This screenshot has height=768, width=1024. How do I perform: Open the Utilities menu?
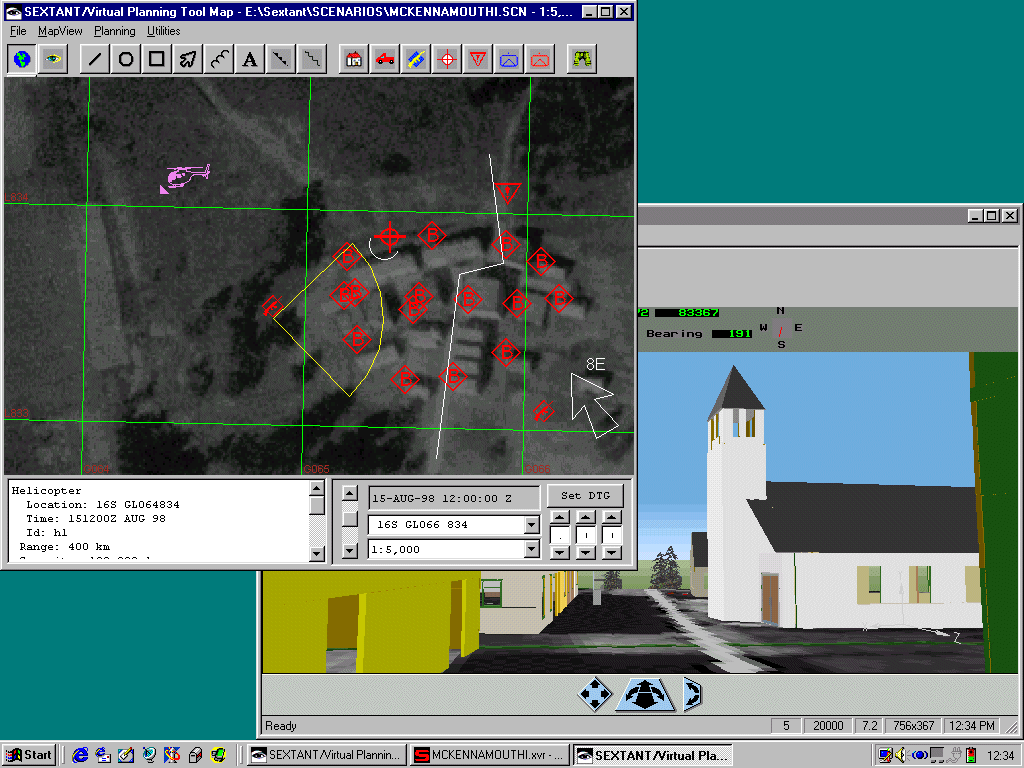click(163, 31)
